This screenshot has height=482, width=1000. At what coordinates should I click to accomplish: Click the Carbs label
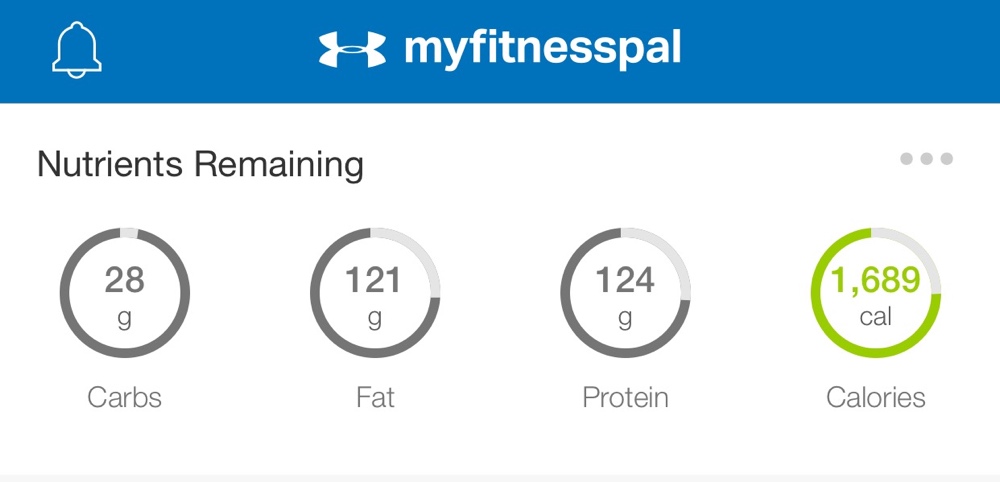pyautogui.click(x=124, y=397)
